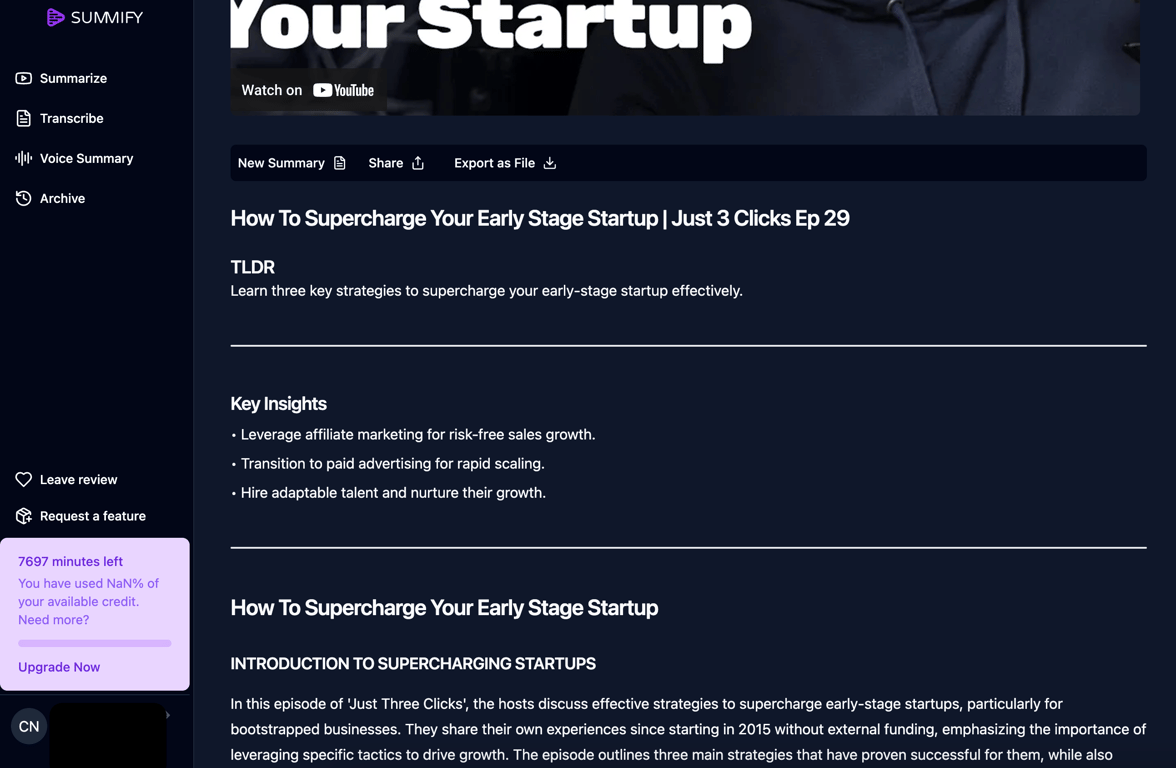Click the credit usage progress bar

[x=94, y=643]
